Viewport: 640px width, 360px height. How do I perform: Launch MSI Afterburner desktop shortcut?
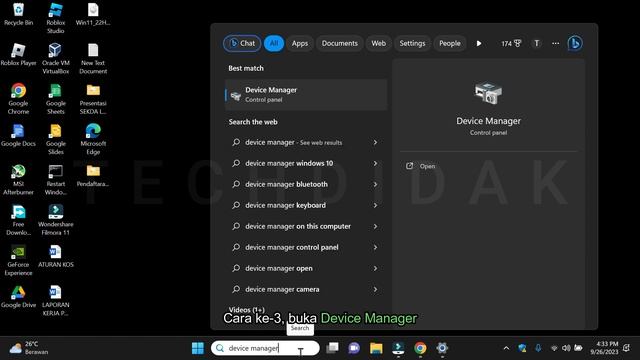[x=18, y=180]
